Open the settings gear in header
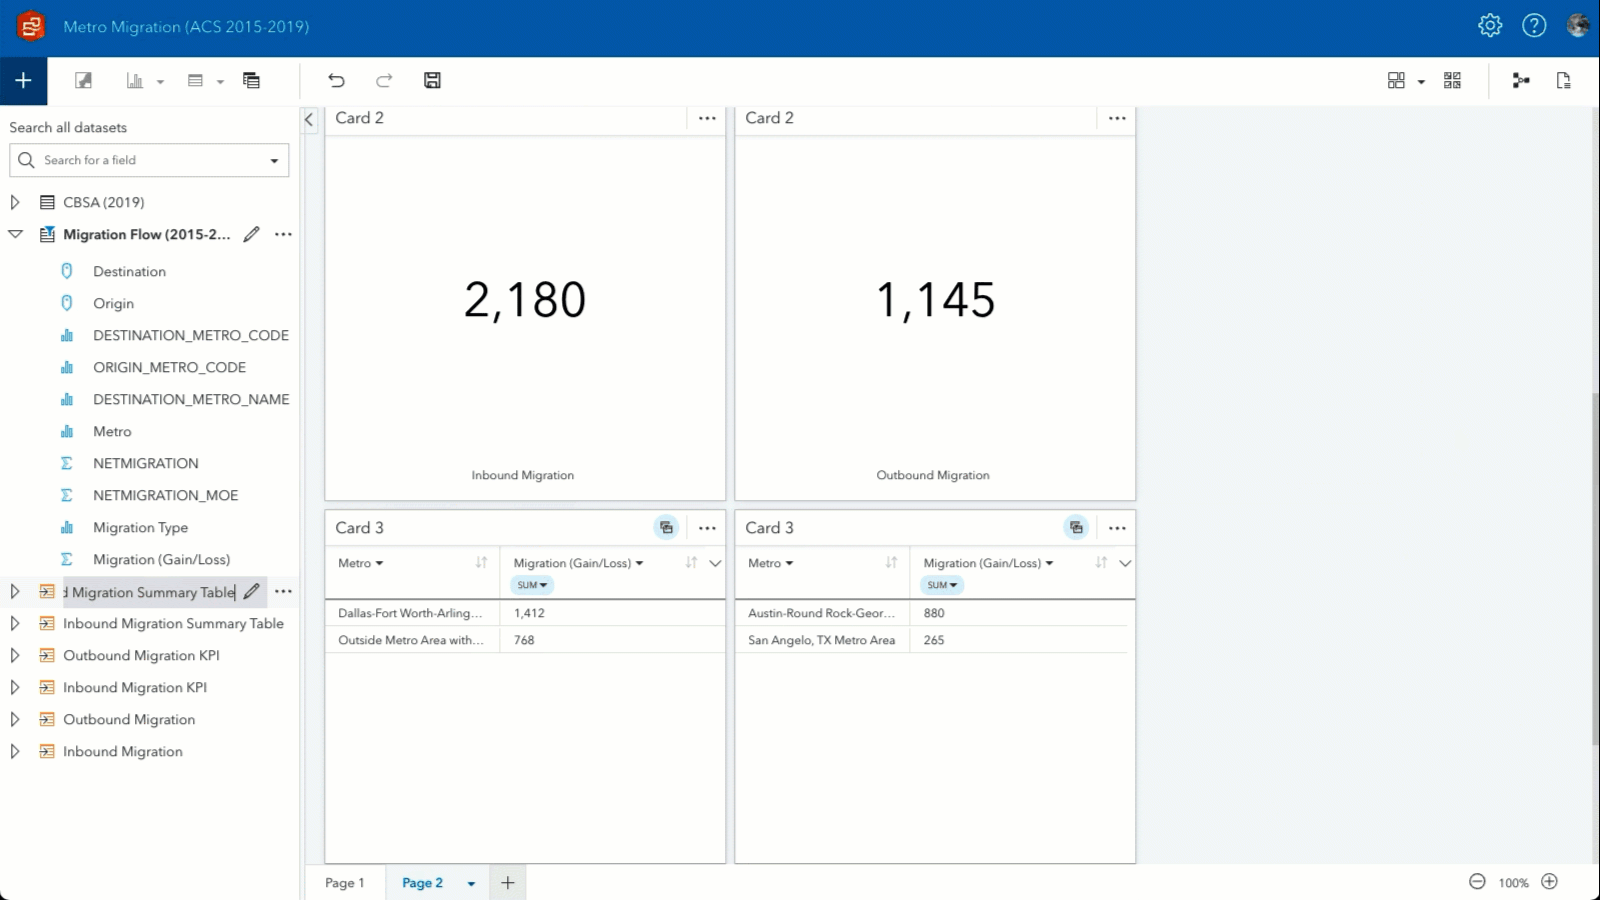Image resolution: width=1600 pixels, height=900 pixels. click(x=1490, y=26)
